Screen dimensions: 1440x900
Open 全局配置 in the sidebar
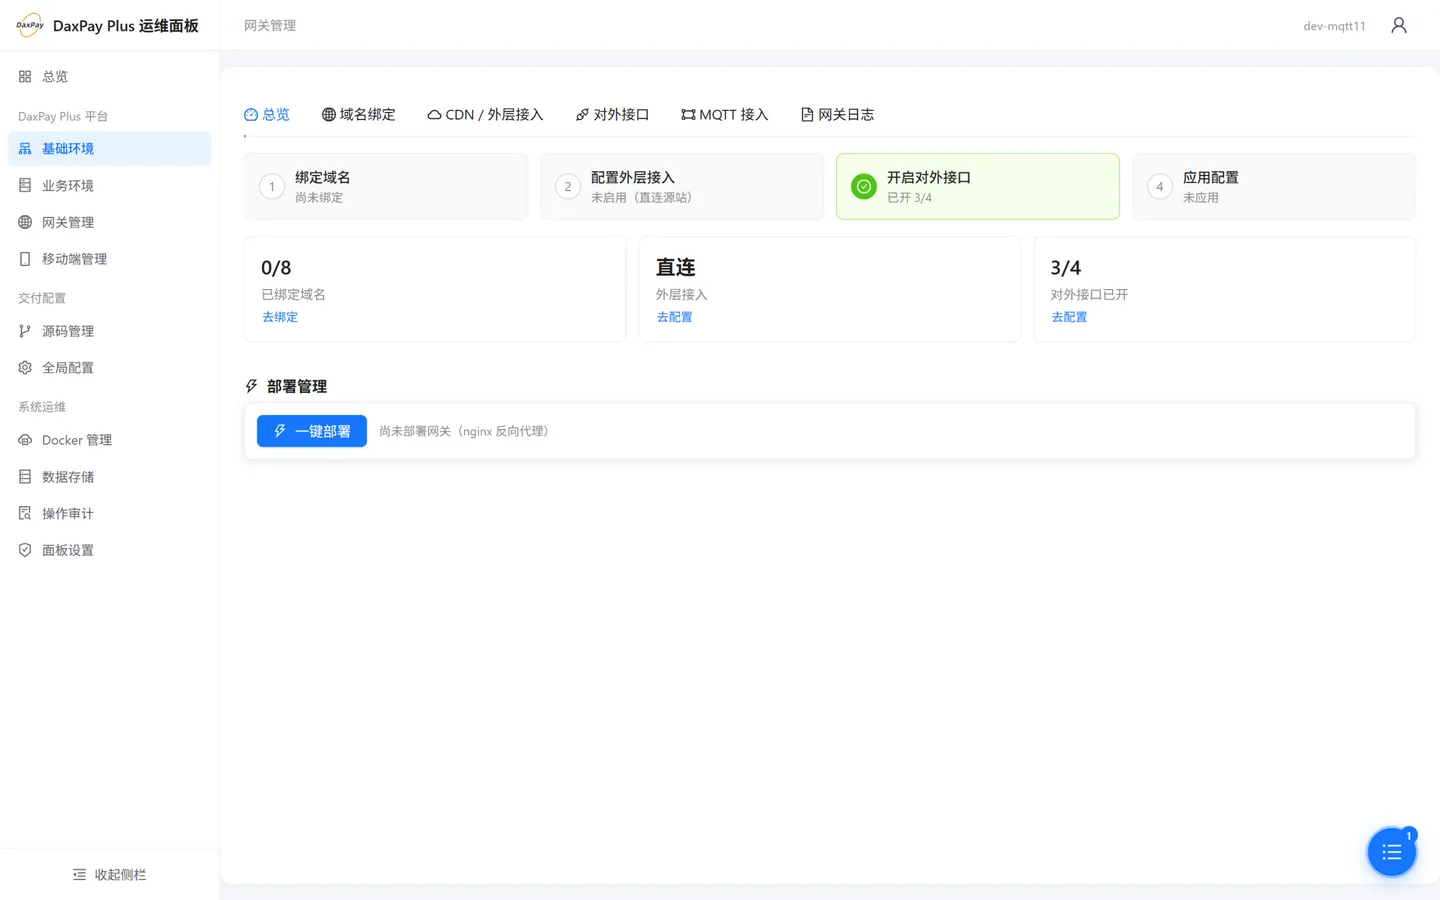[x=109, y=368]
